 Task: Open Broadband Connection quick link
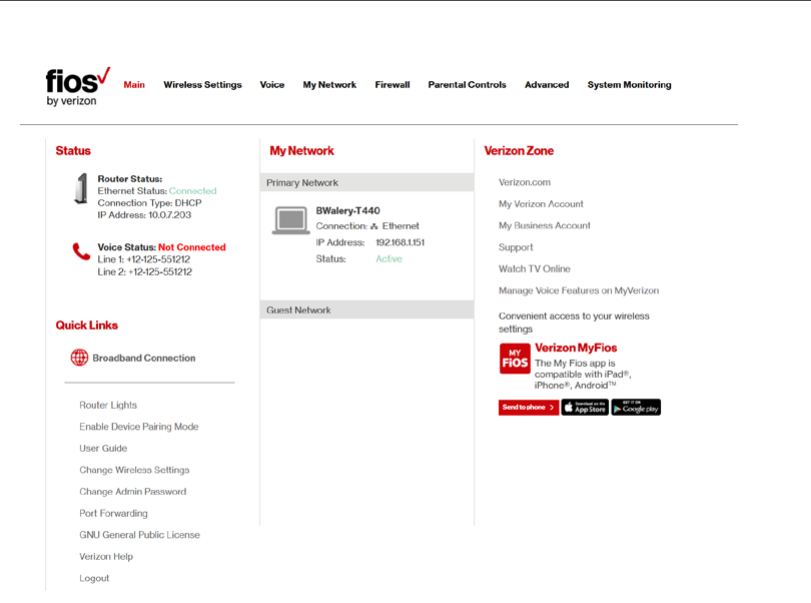(144, 358)
